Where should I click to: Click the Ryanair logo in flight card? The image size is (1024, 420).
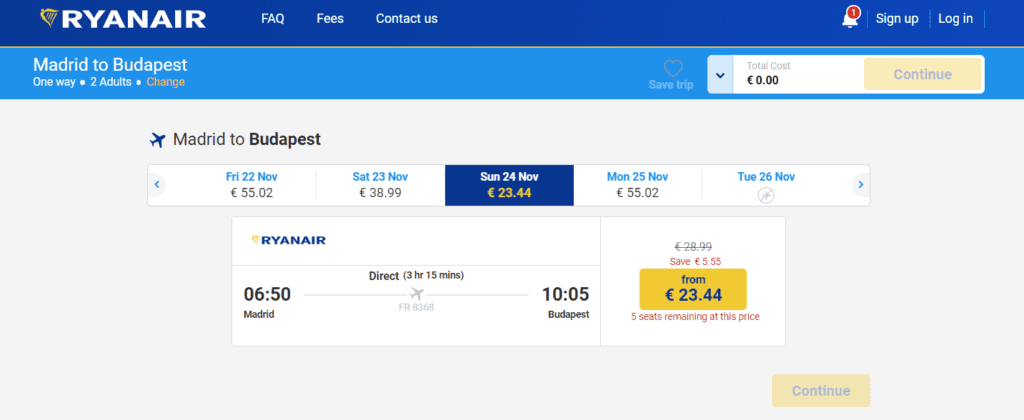tap(289, 240)
